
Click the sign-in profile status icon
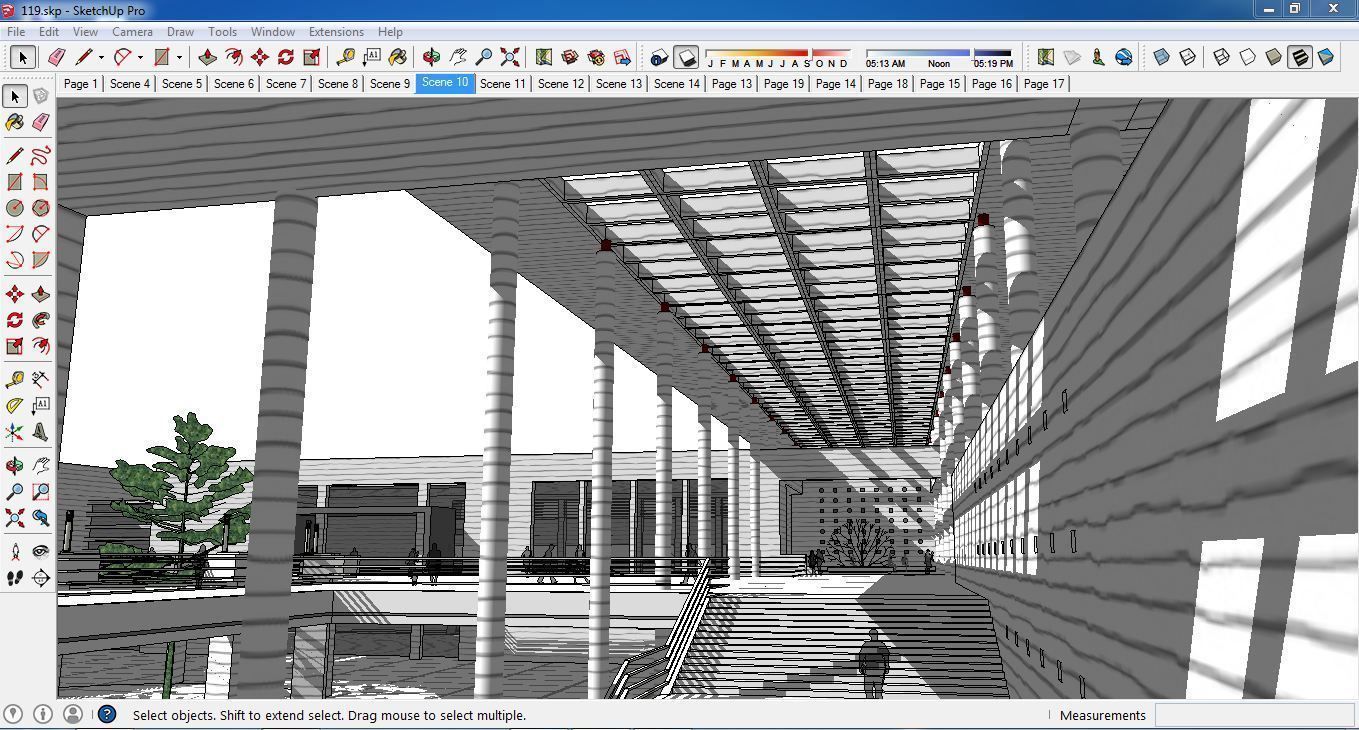[x=72, y=714]
